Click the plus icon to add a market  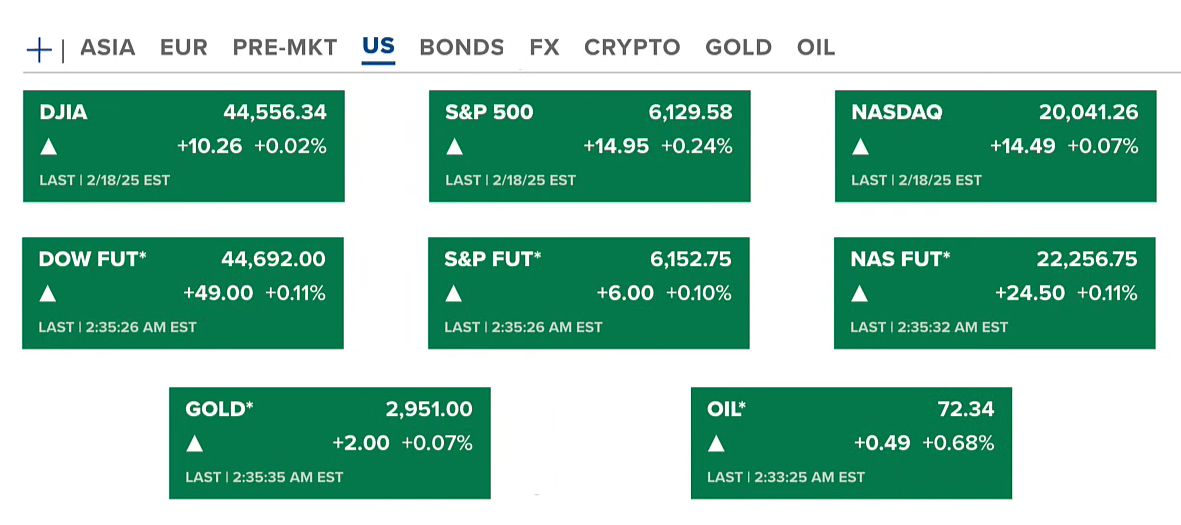pyautogui.click(x=39, y=49)
